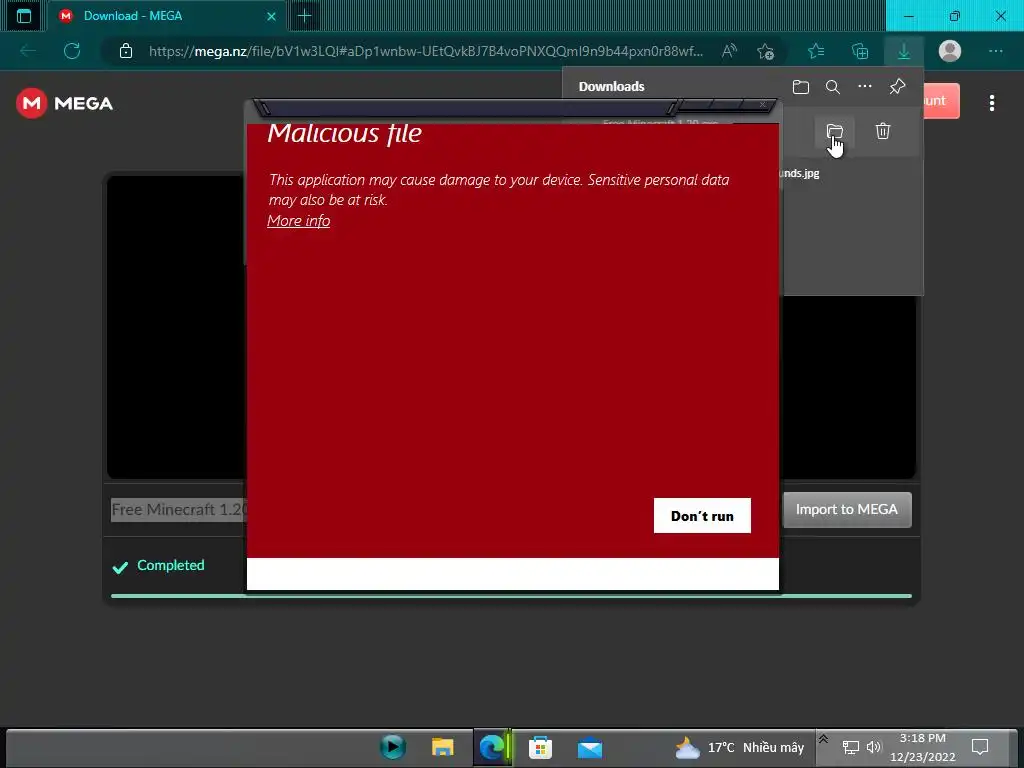
Task: Open network status tray icon
Action: (x=850, y=747)
